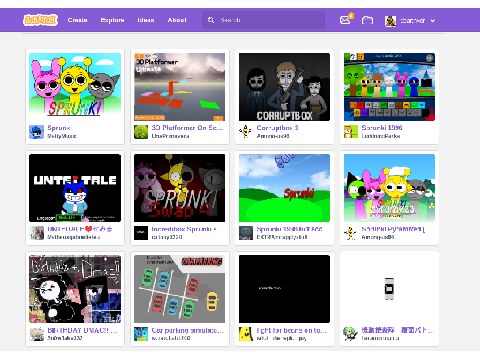480x360 pixels.
Task: Open the About menu item
Action: tap(177, 20)
